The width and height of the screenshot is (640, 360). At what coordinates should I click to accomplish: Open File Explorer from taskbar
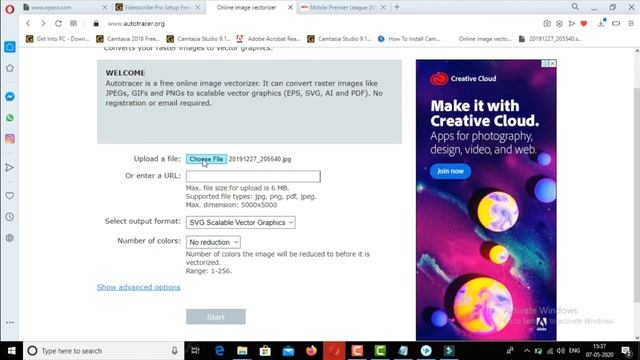(x=242, y=351)
